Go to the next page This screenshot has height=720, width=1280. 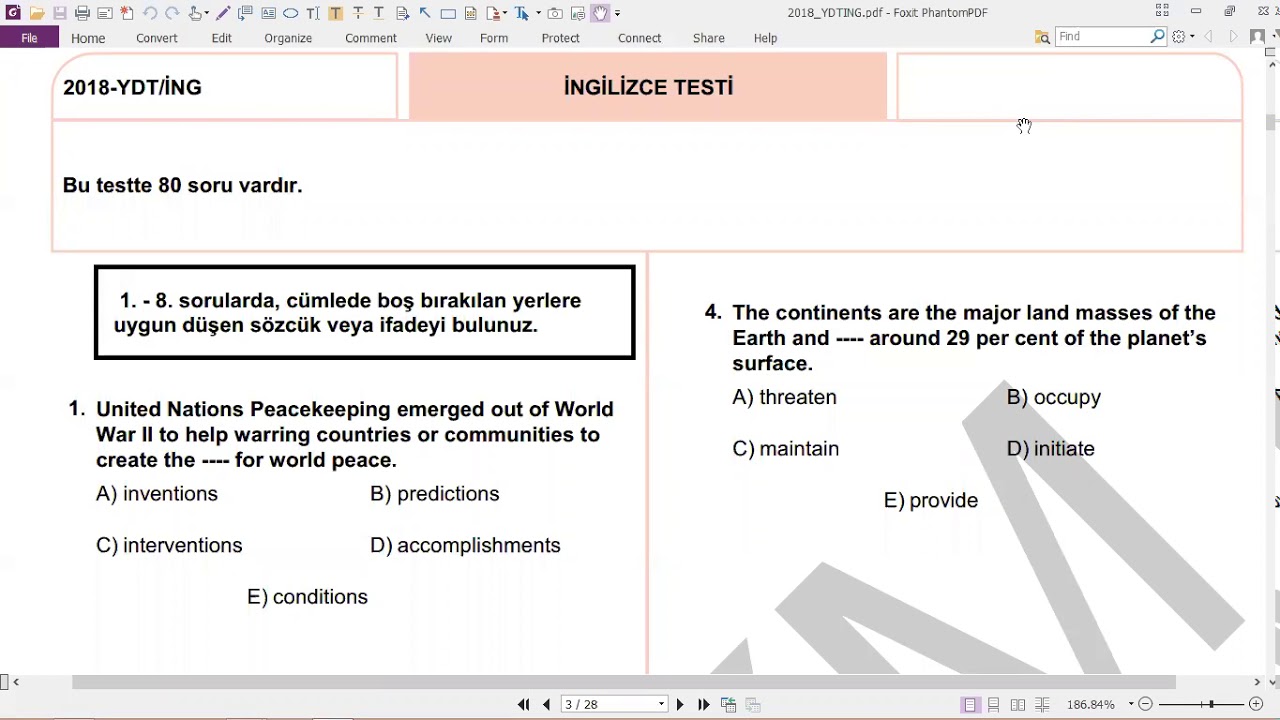tap(680, 705)
